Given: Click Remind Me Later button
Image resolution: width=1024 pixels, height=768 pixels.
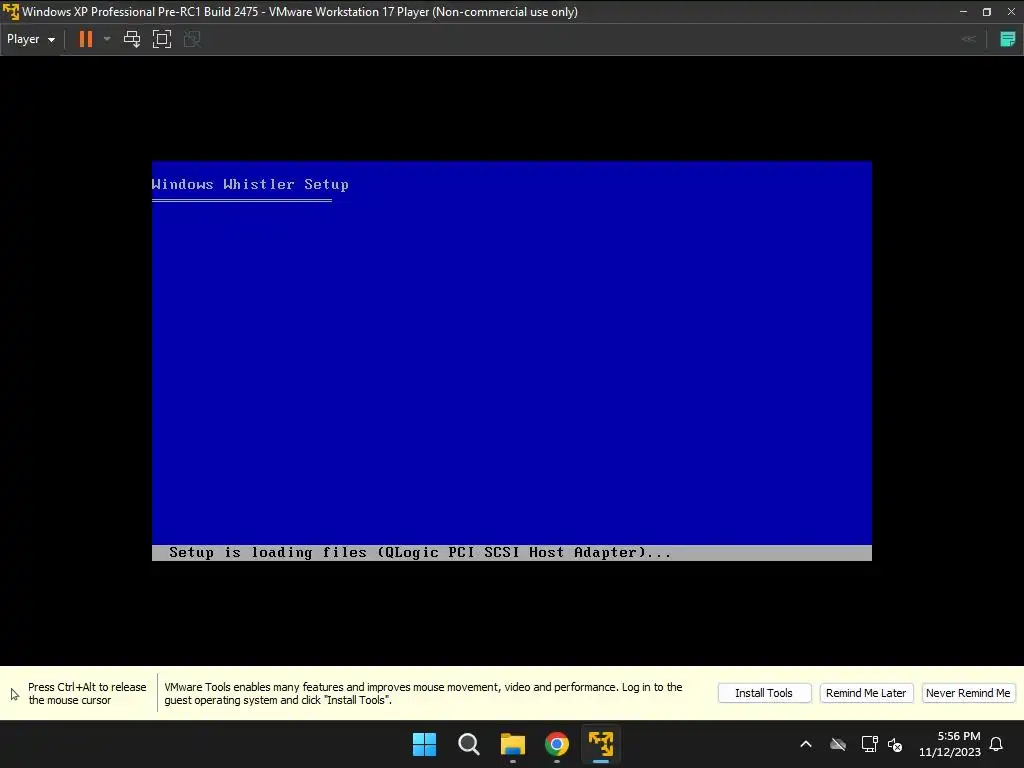Looking at the screenshot, I should pos(866,693).
